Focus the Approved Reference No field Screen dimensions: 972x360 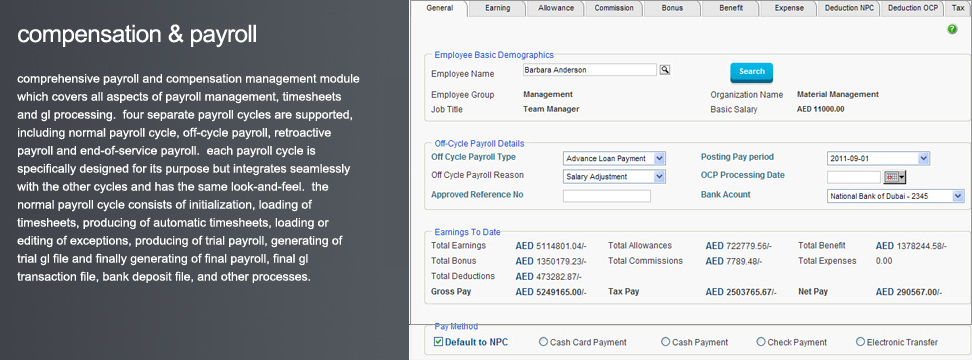pos(607,196)
